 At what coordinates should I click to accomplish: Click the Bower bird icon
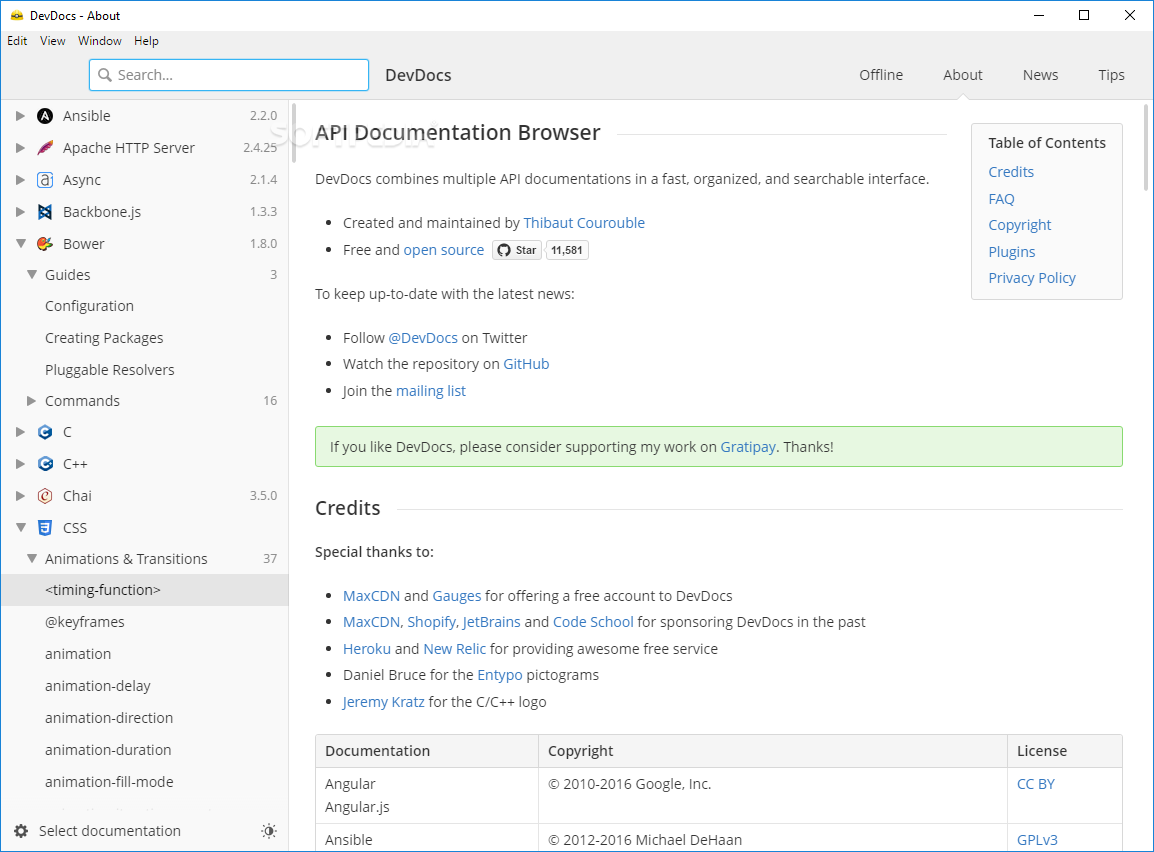click(x=45, y=244)
